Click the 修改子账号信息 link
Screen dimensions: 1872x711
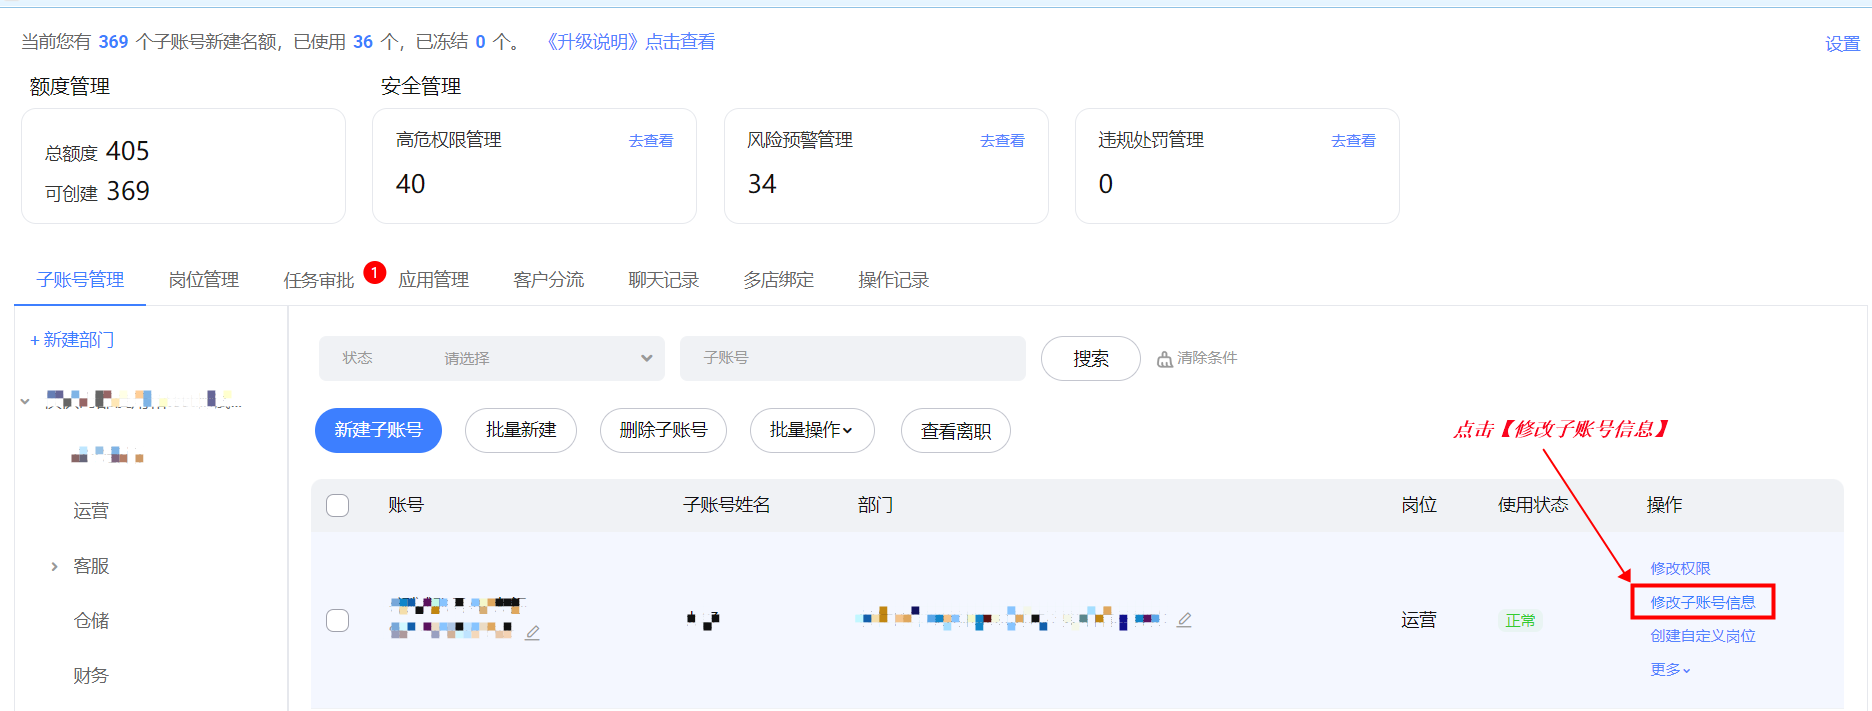coord(1703,602)
